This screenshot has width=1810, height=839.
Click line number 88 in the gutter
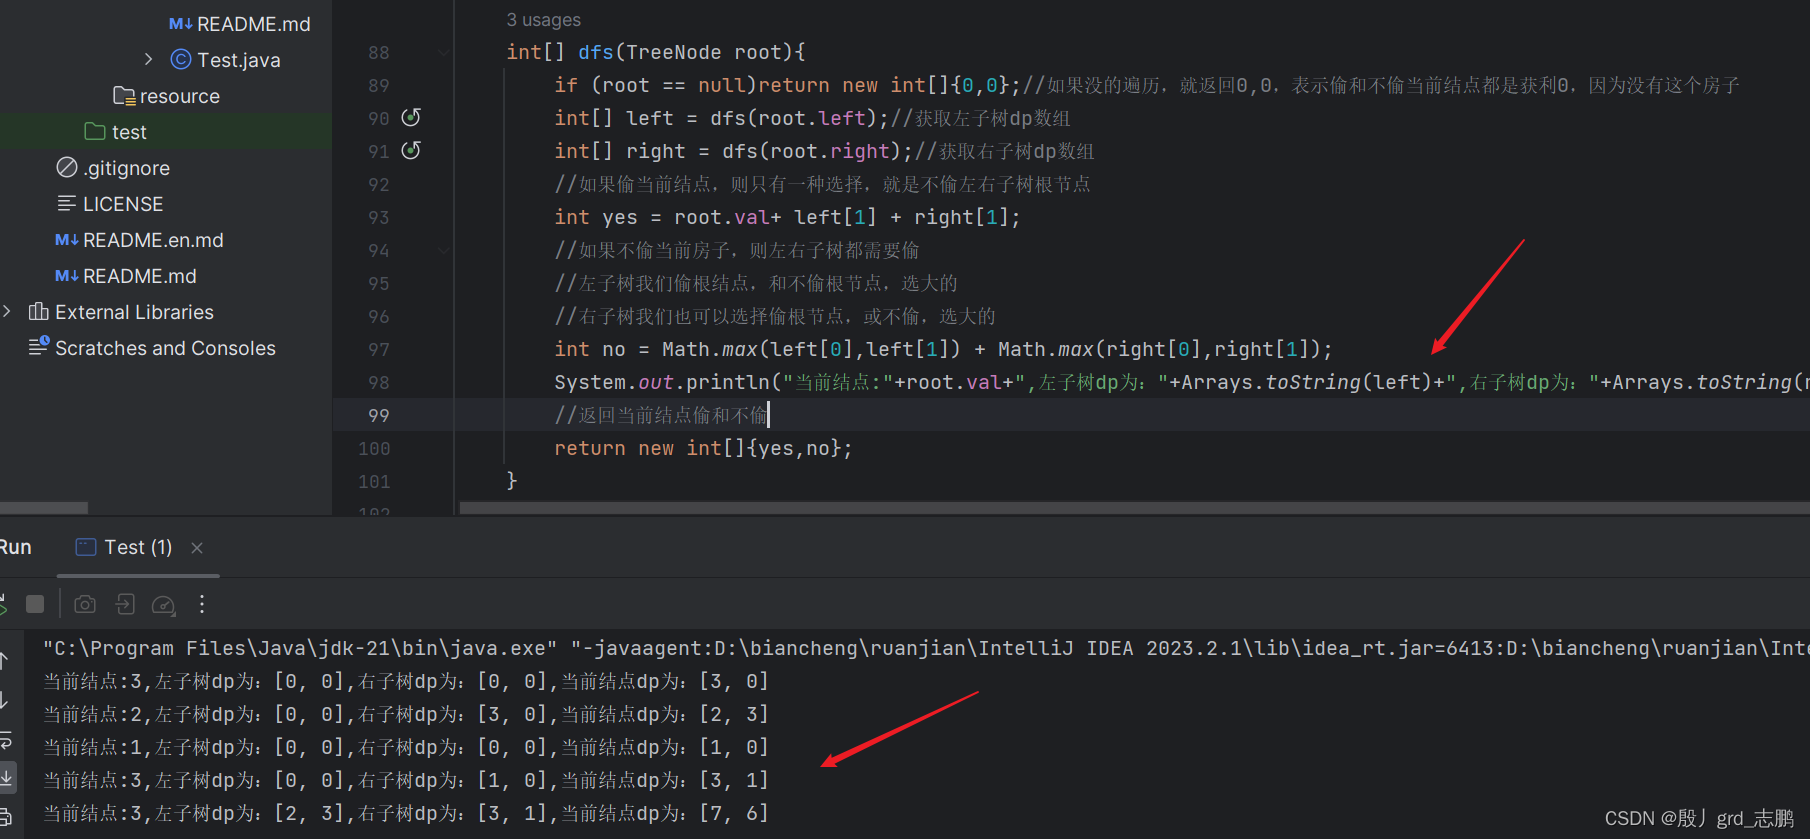click(x=378, y=52)
